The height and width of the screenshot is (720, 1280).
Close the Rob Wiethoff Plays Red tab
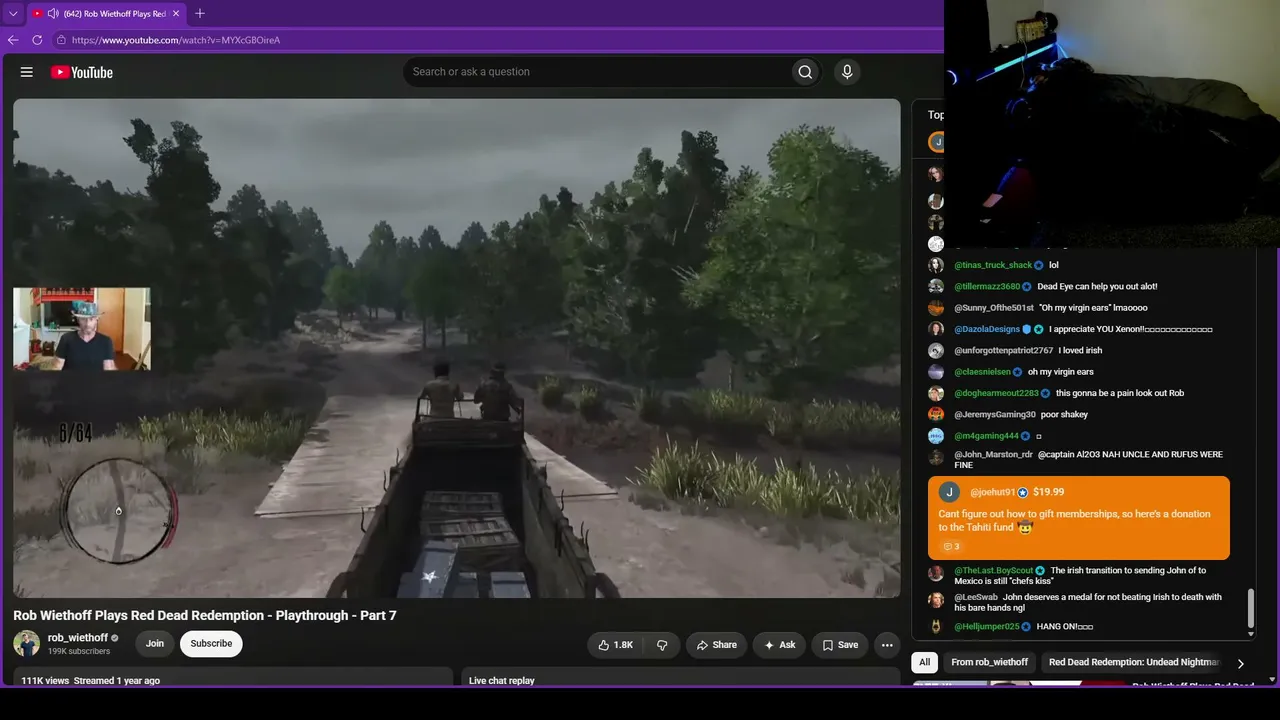[176, 14]
